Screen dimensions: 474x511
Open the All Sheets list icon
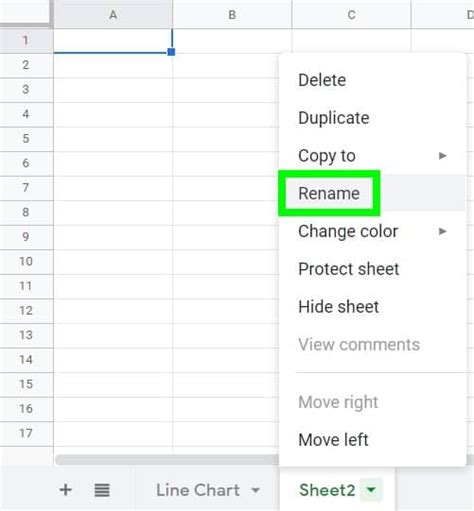[x=102, y=490]
